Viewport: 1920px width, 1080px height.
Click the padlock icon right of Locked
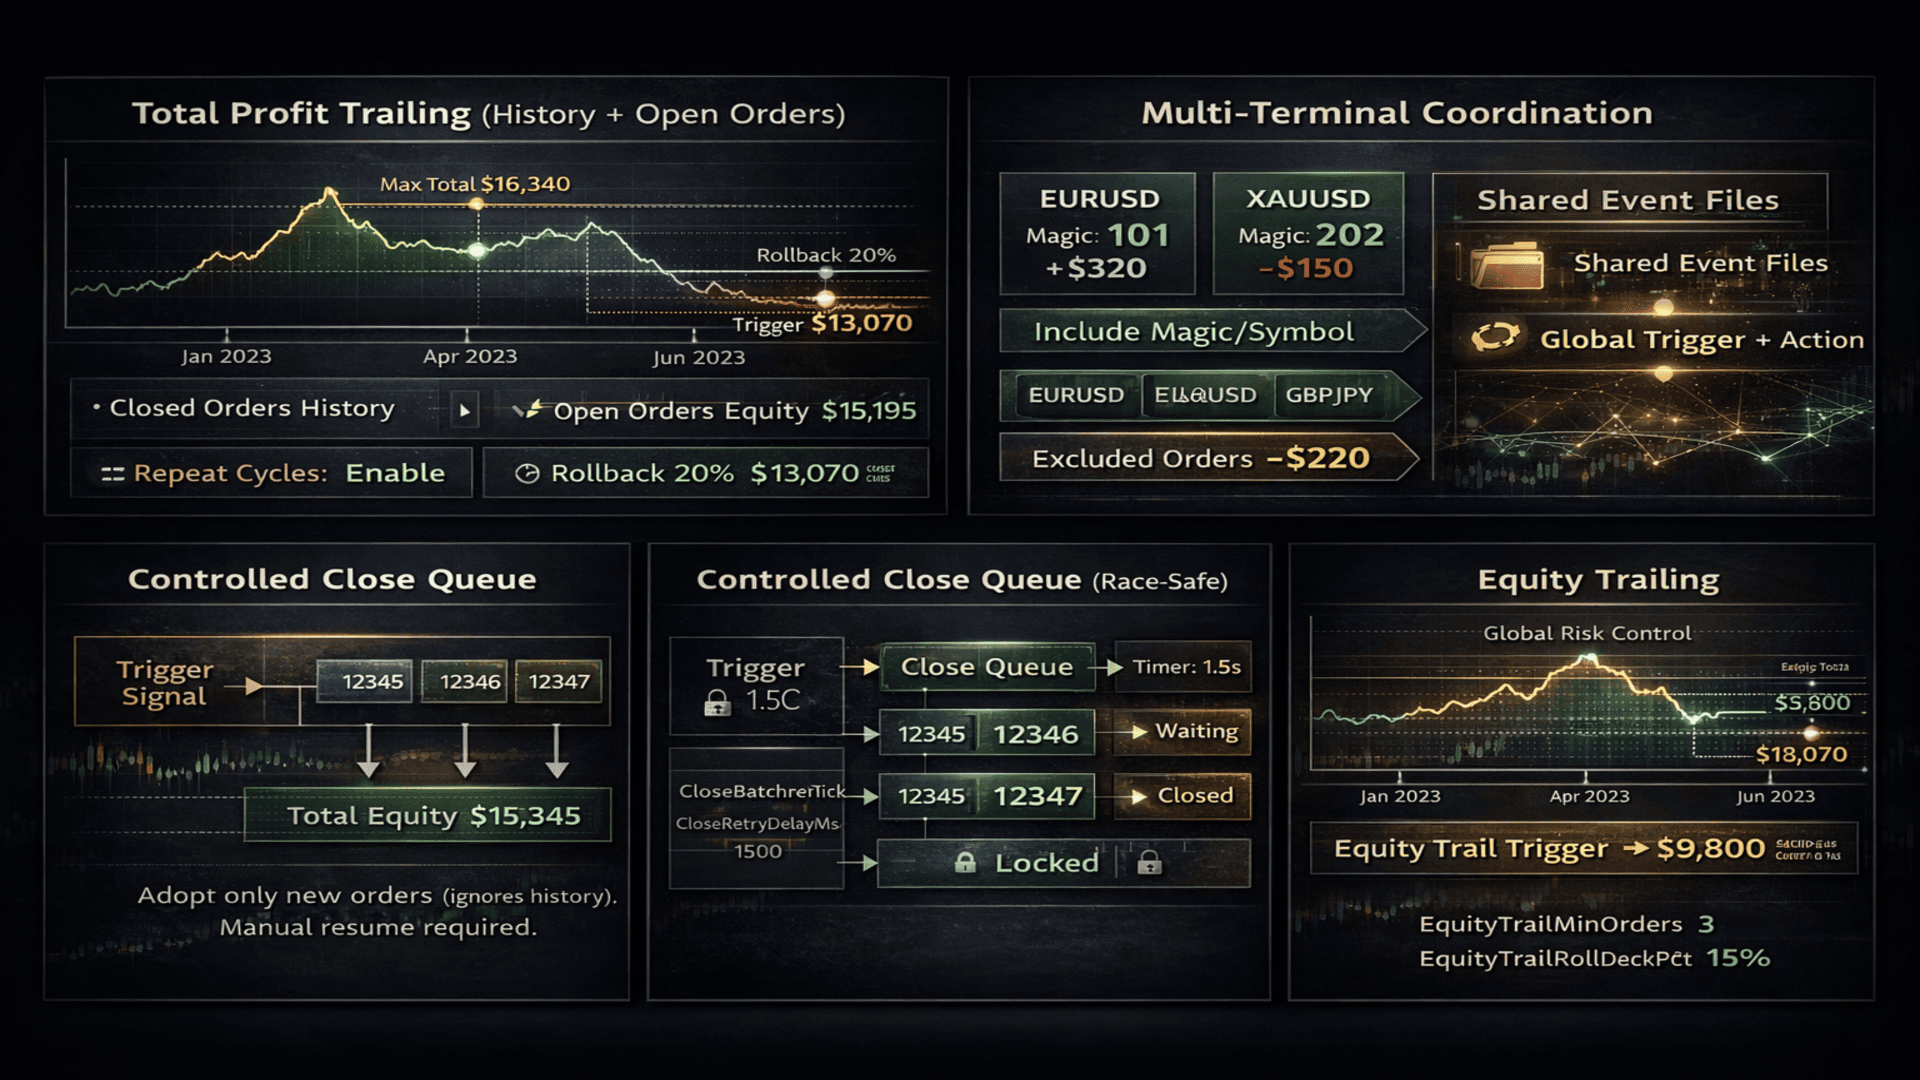tap(1150, 862)
